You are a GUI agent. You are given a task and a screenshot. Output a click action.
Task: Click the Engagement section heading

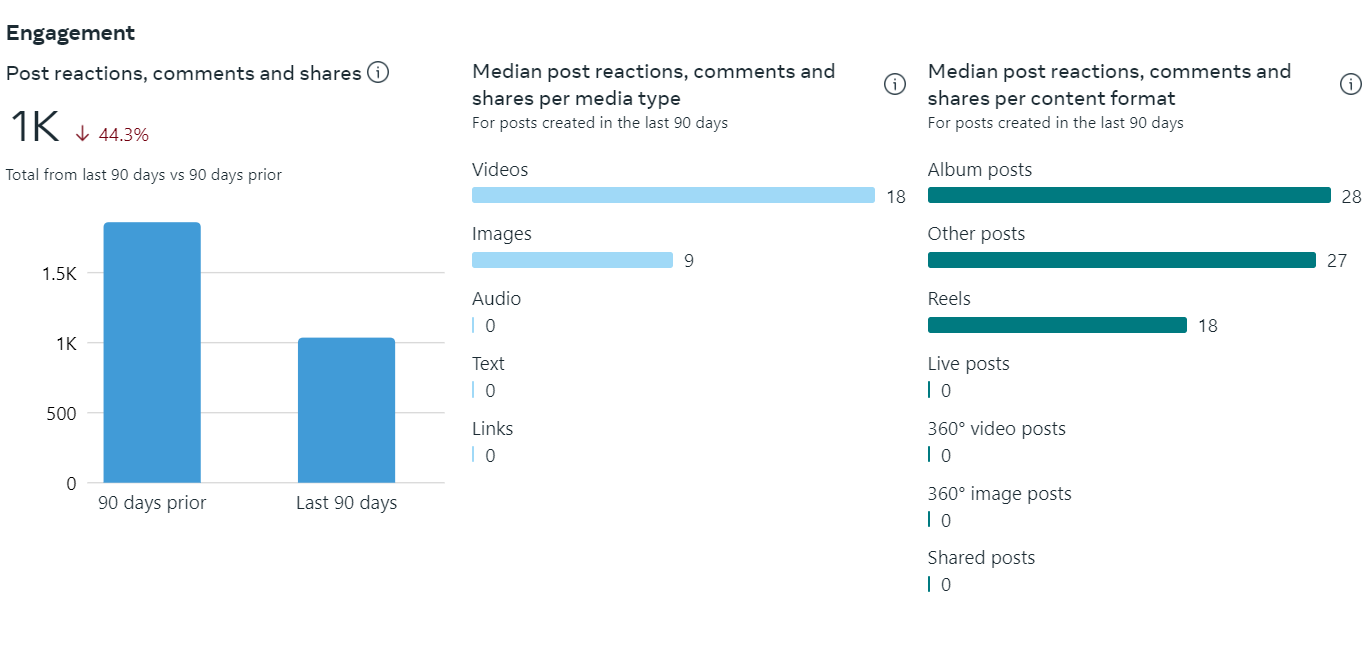coord(70,33)
